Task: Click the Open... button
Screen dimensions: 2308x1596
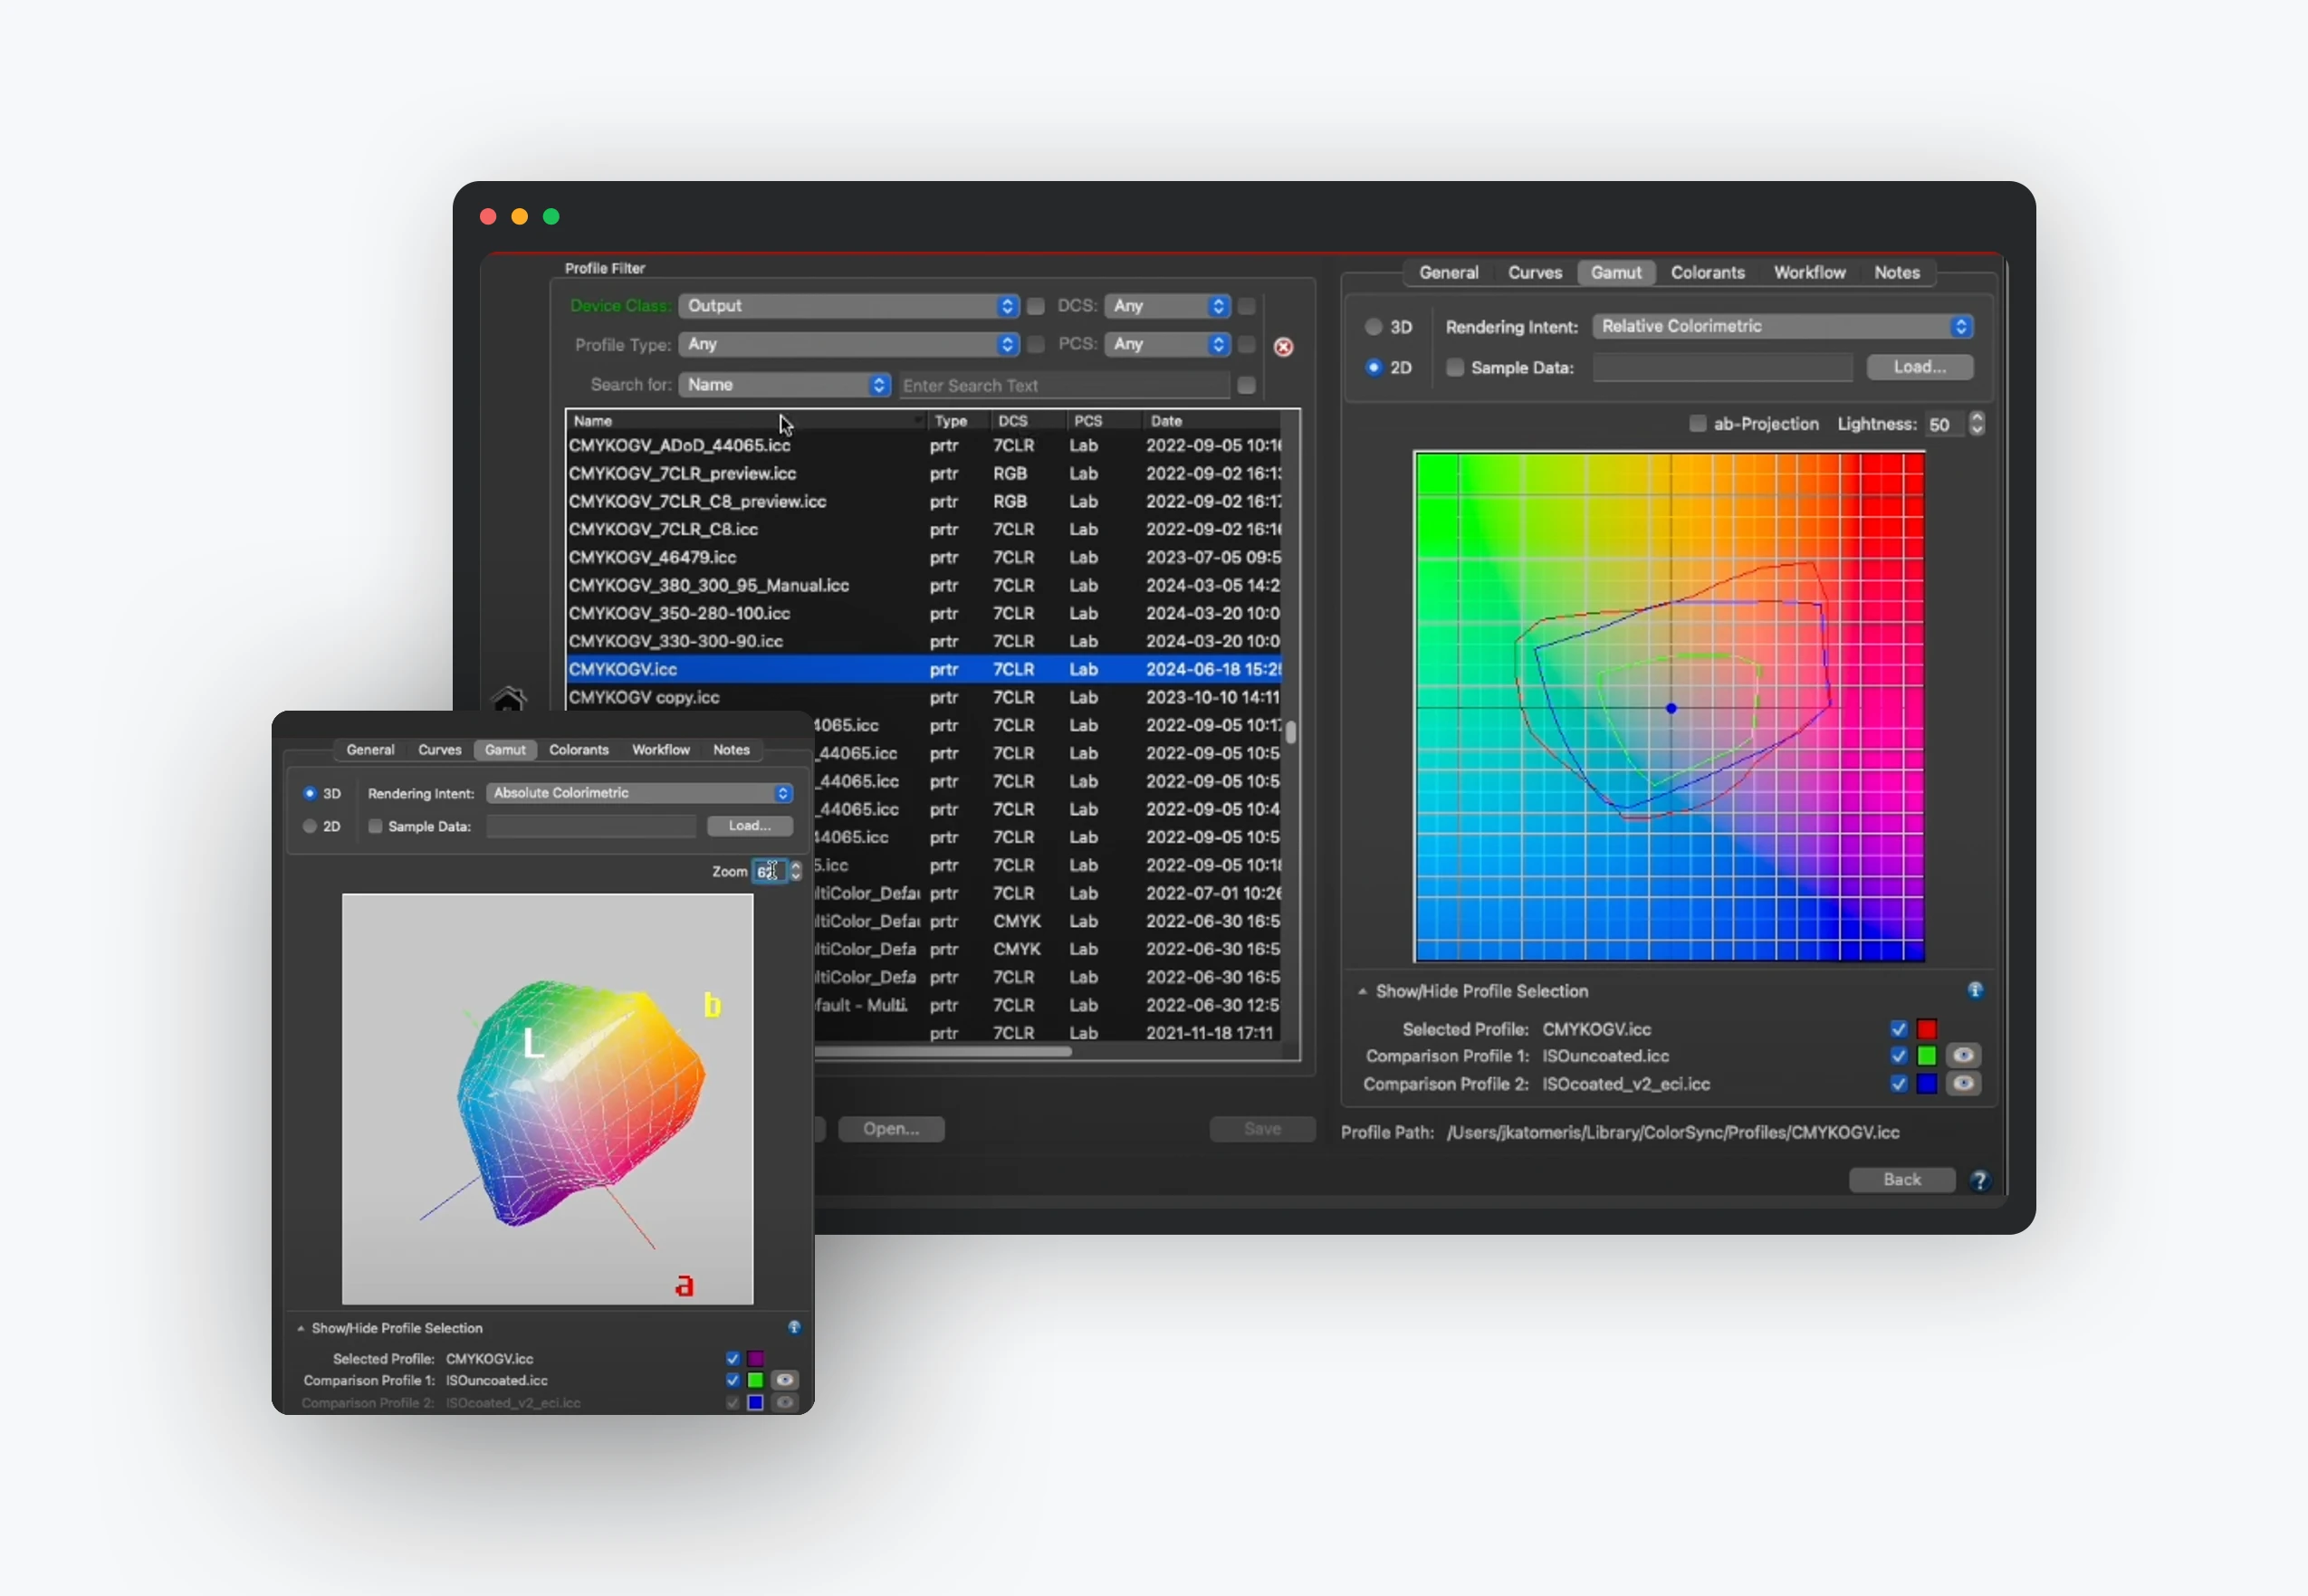Action: tap(890, 1129)
